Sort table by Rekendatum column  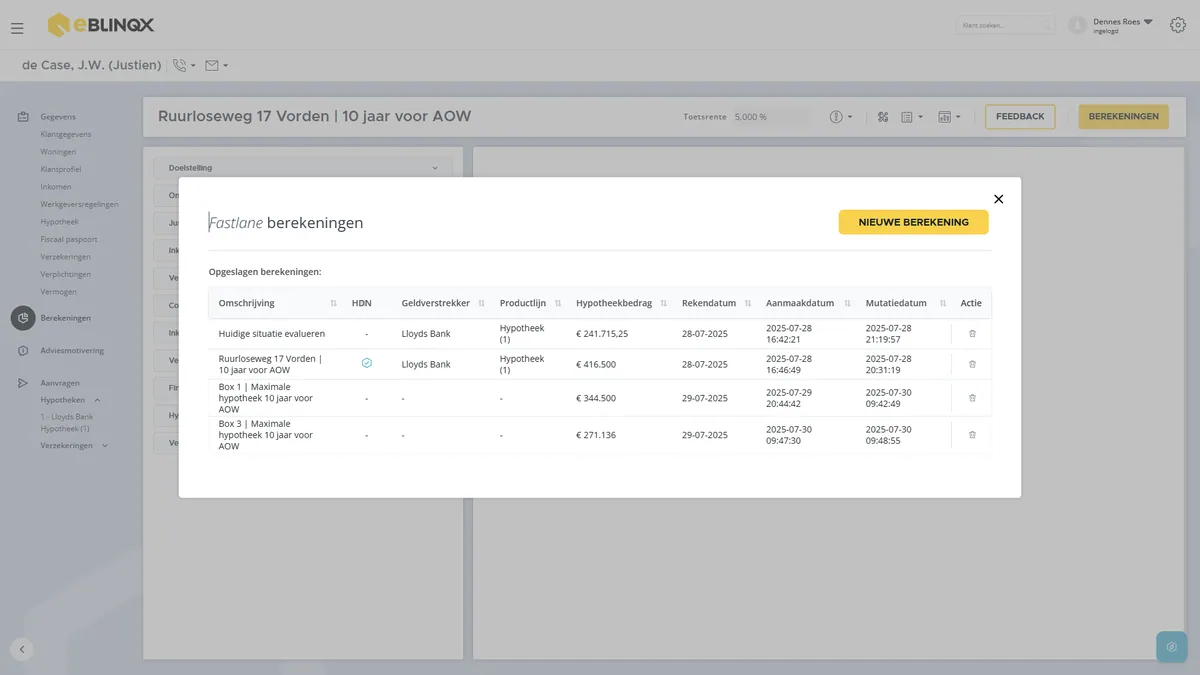pos(747,304)
